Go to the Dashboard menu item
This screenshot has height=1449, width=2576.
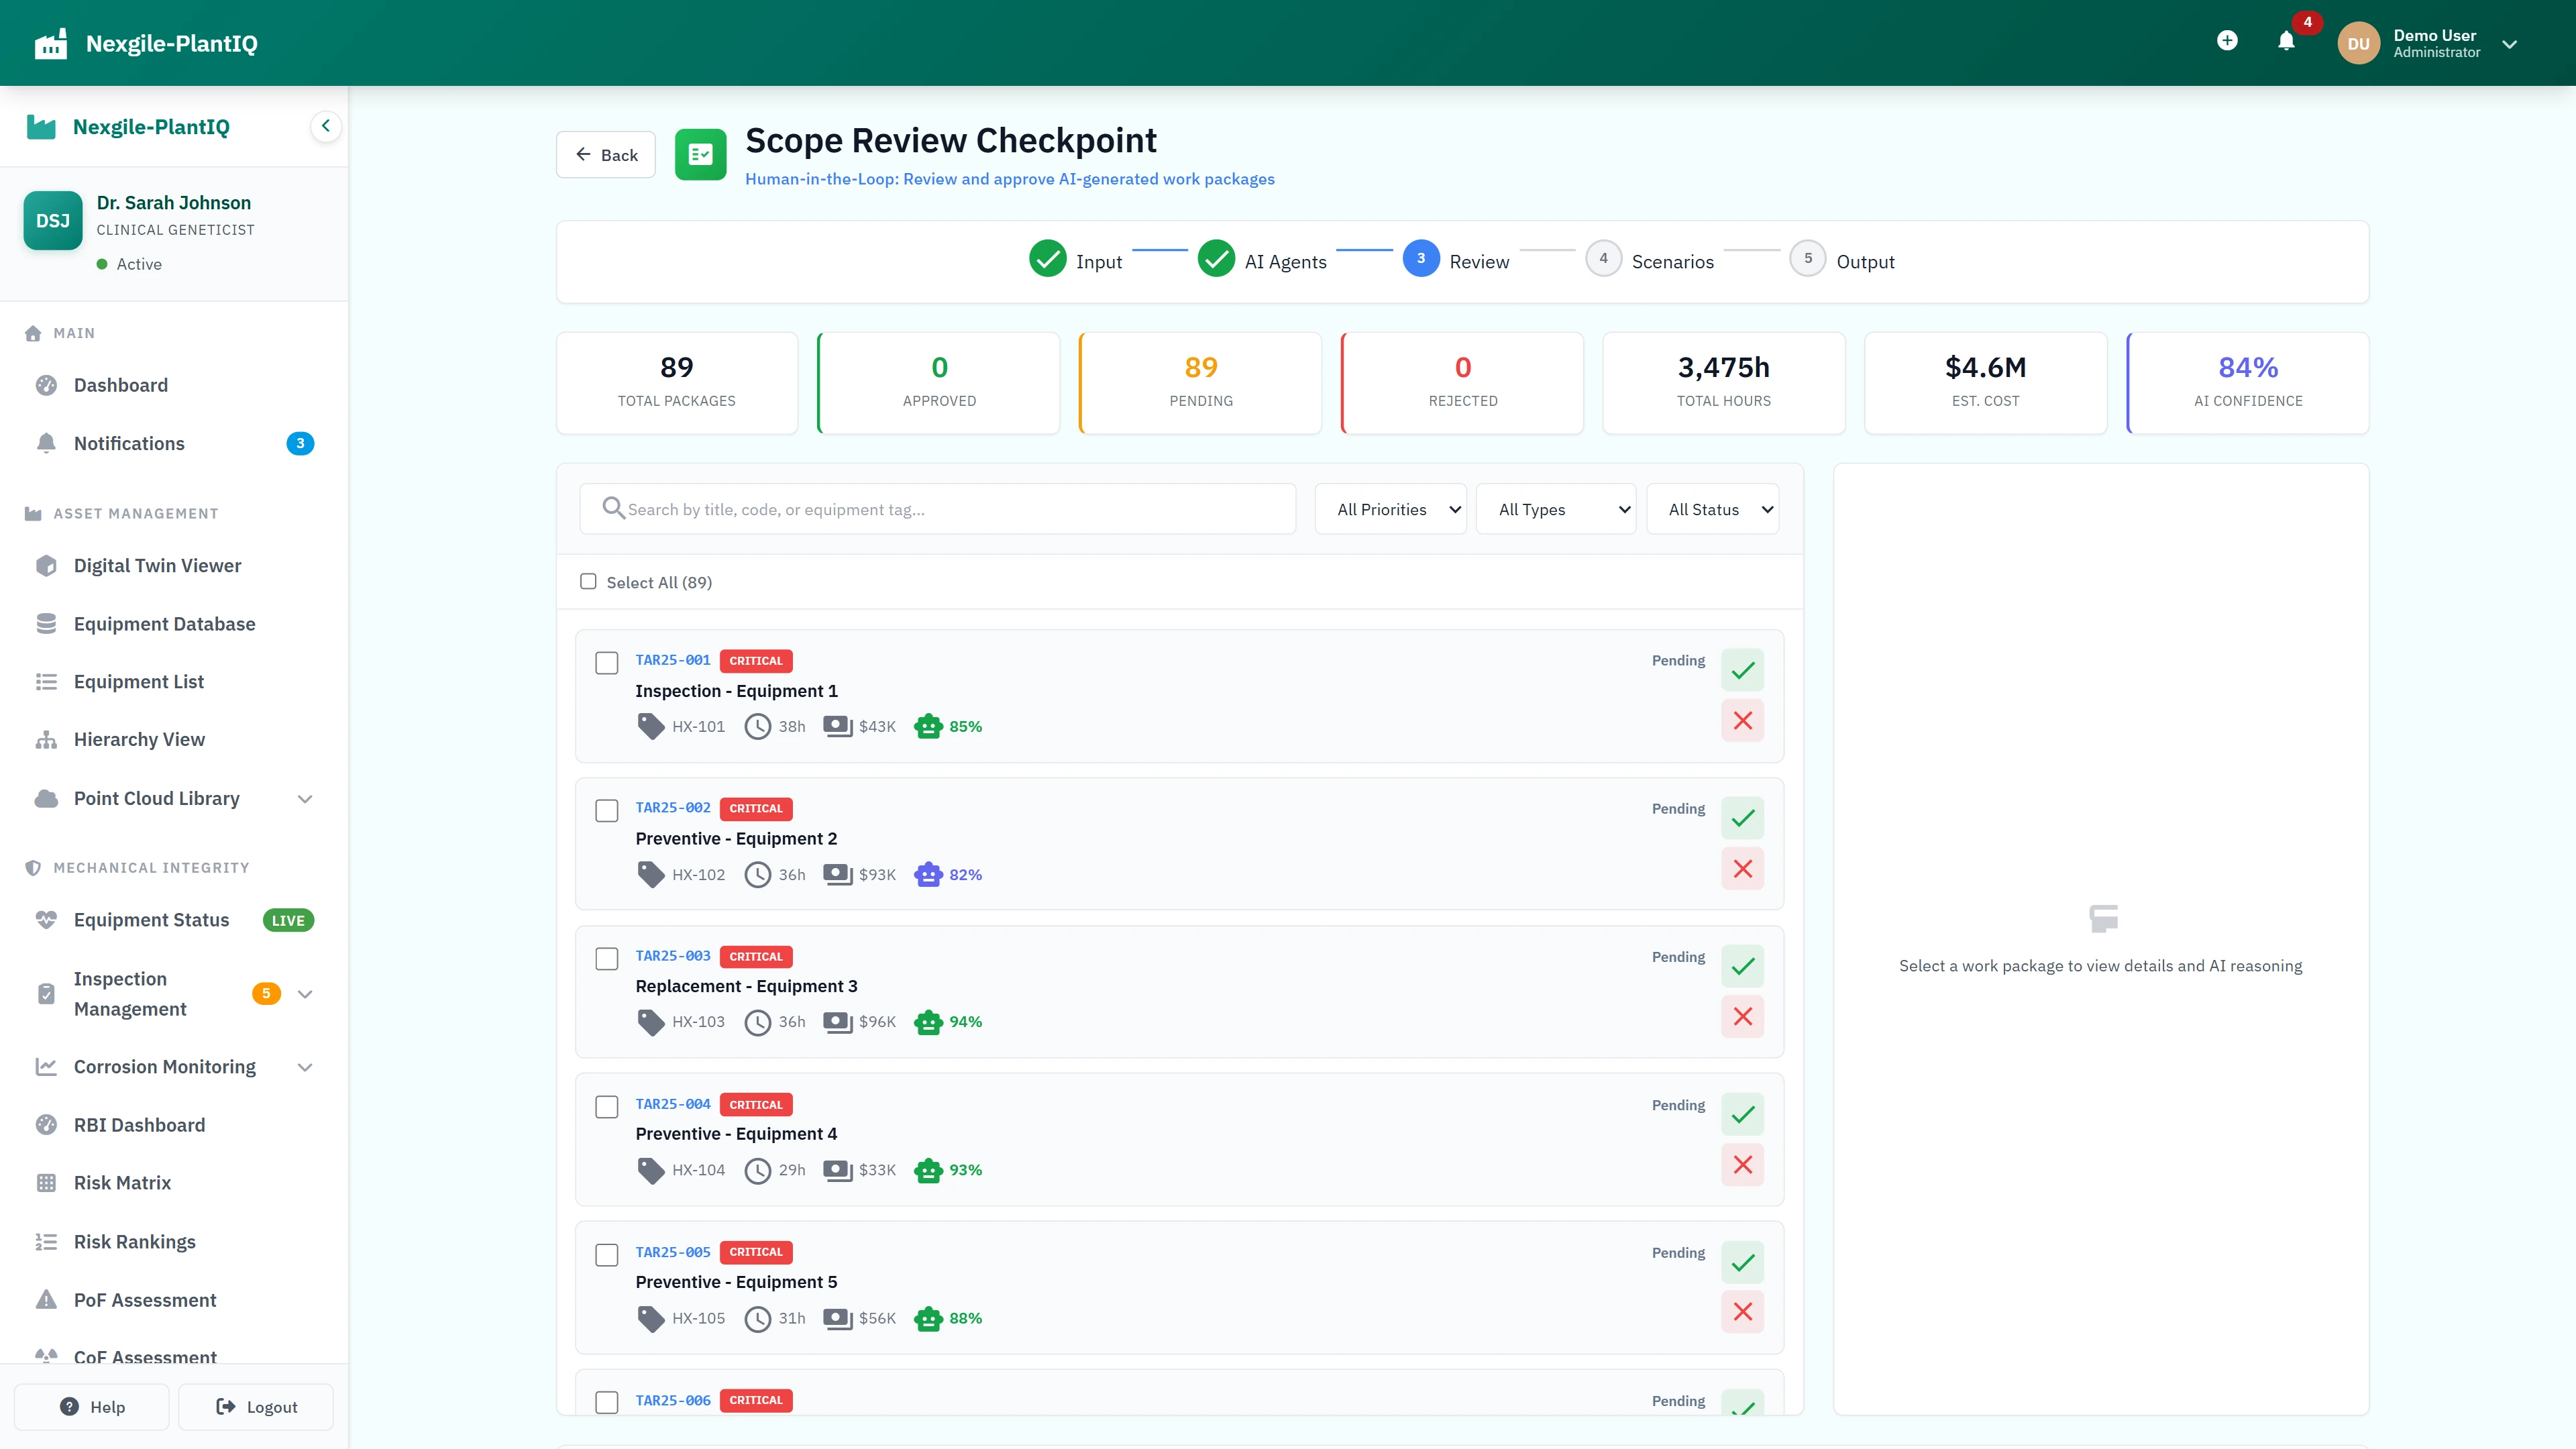point(120,385)
